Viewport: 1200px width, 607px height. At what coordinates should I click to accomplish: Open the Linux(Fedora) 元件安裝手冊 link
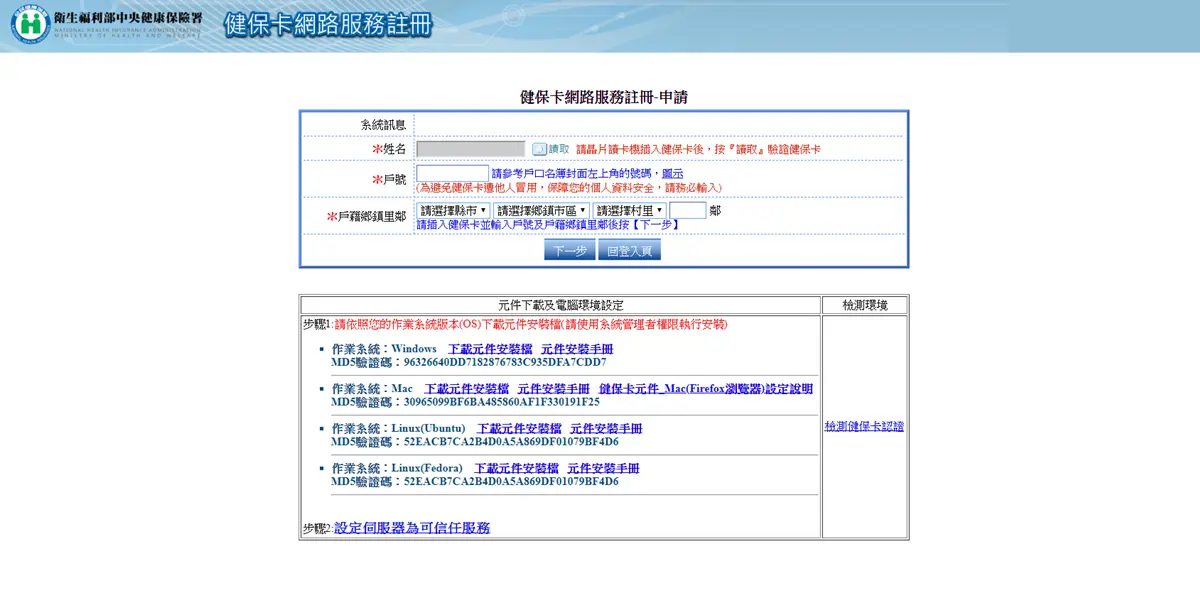pyautogui.click(x=603, y=468)
